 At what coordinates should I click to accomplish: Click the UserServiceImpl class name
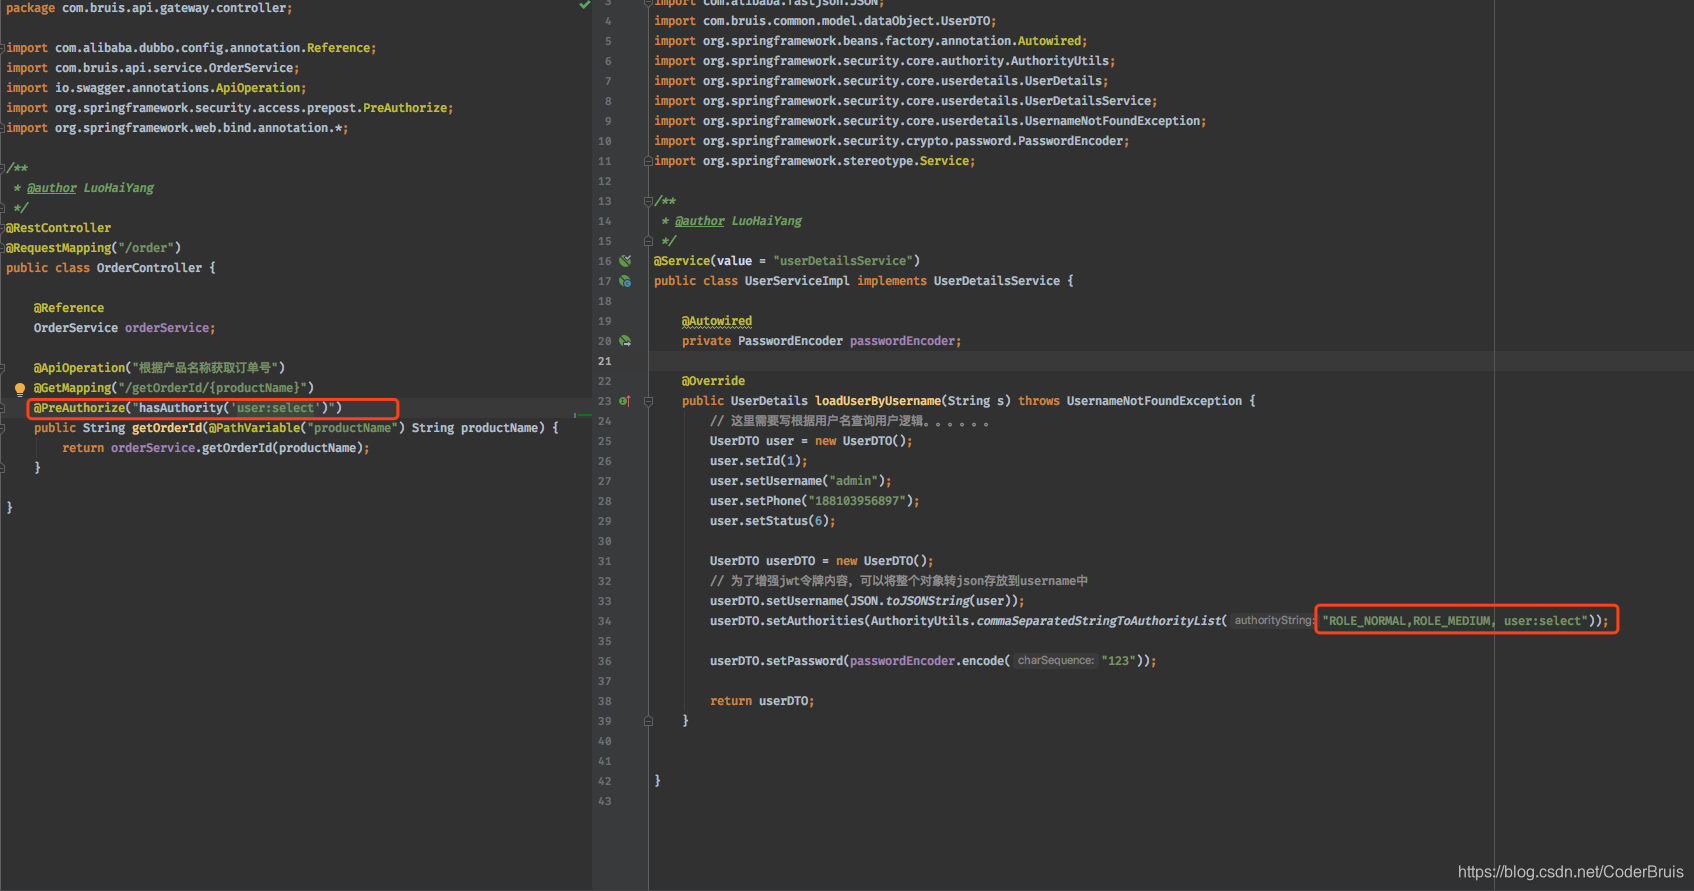click(x=797, y=281)
